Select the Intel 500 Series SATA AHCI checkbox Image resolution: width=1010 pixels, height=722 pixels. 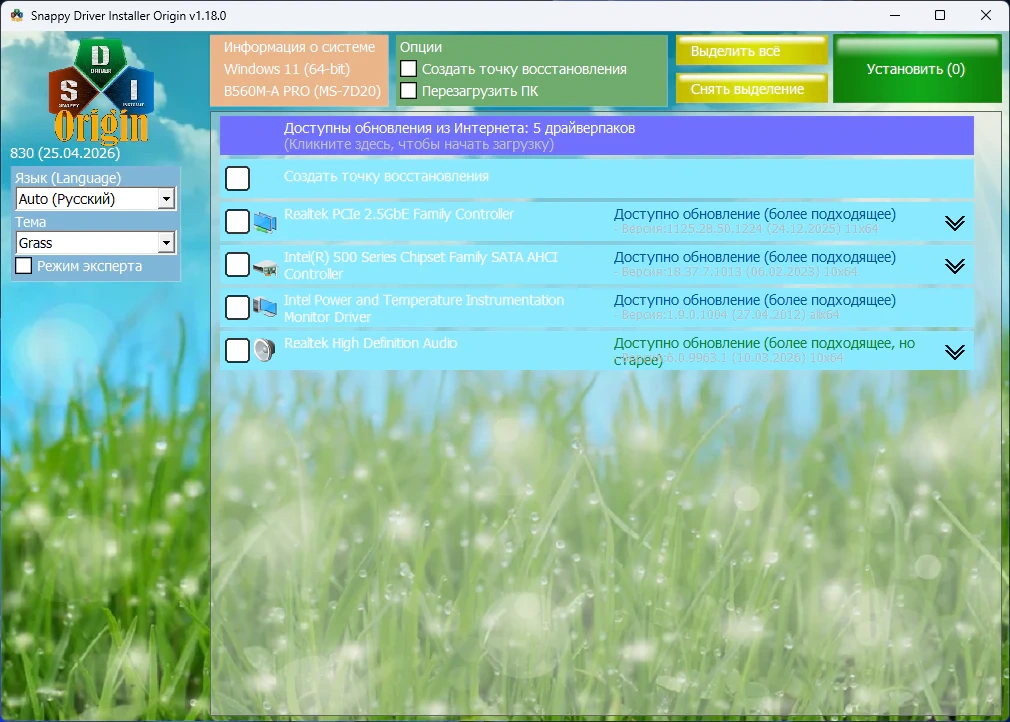pyautogui.click(x=238, y=265)
